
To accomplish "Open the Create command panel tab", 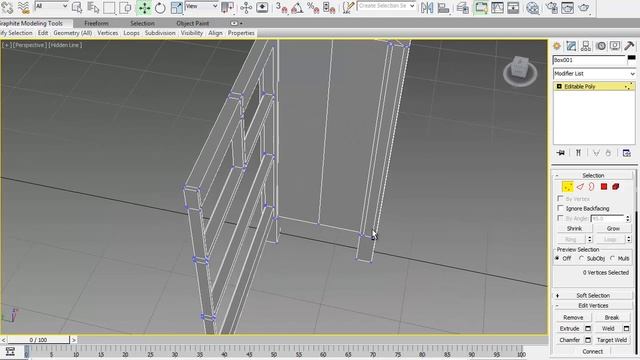I will pyautogui.click(x=557, y=46).
